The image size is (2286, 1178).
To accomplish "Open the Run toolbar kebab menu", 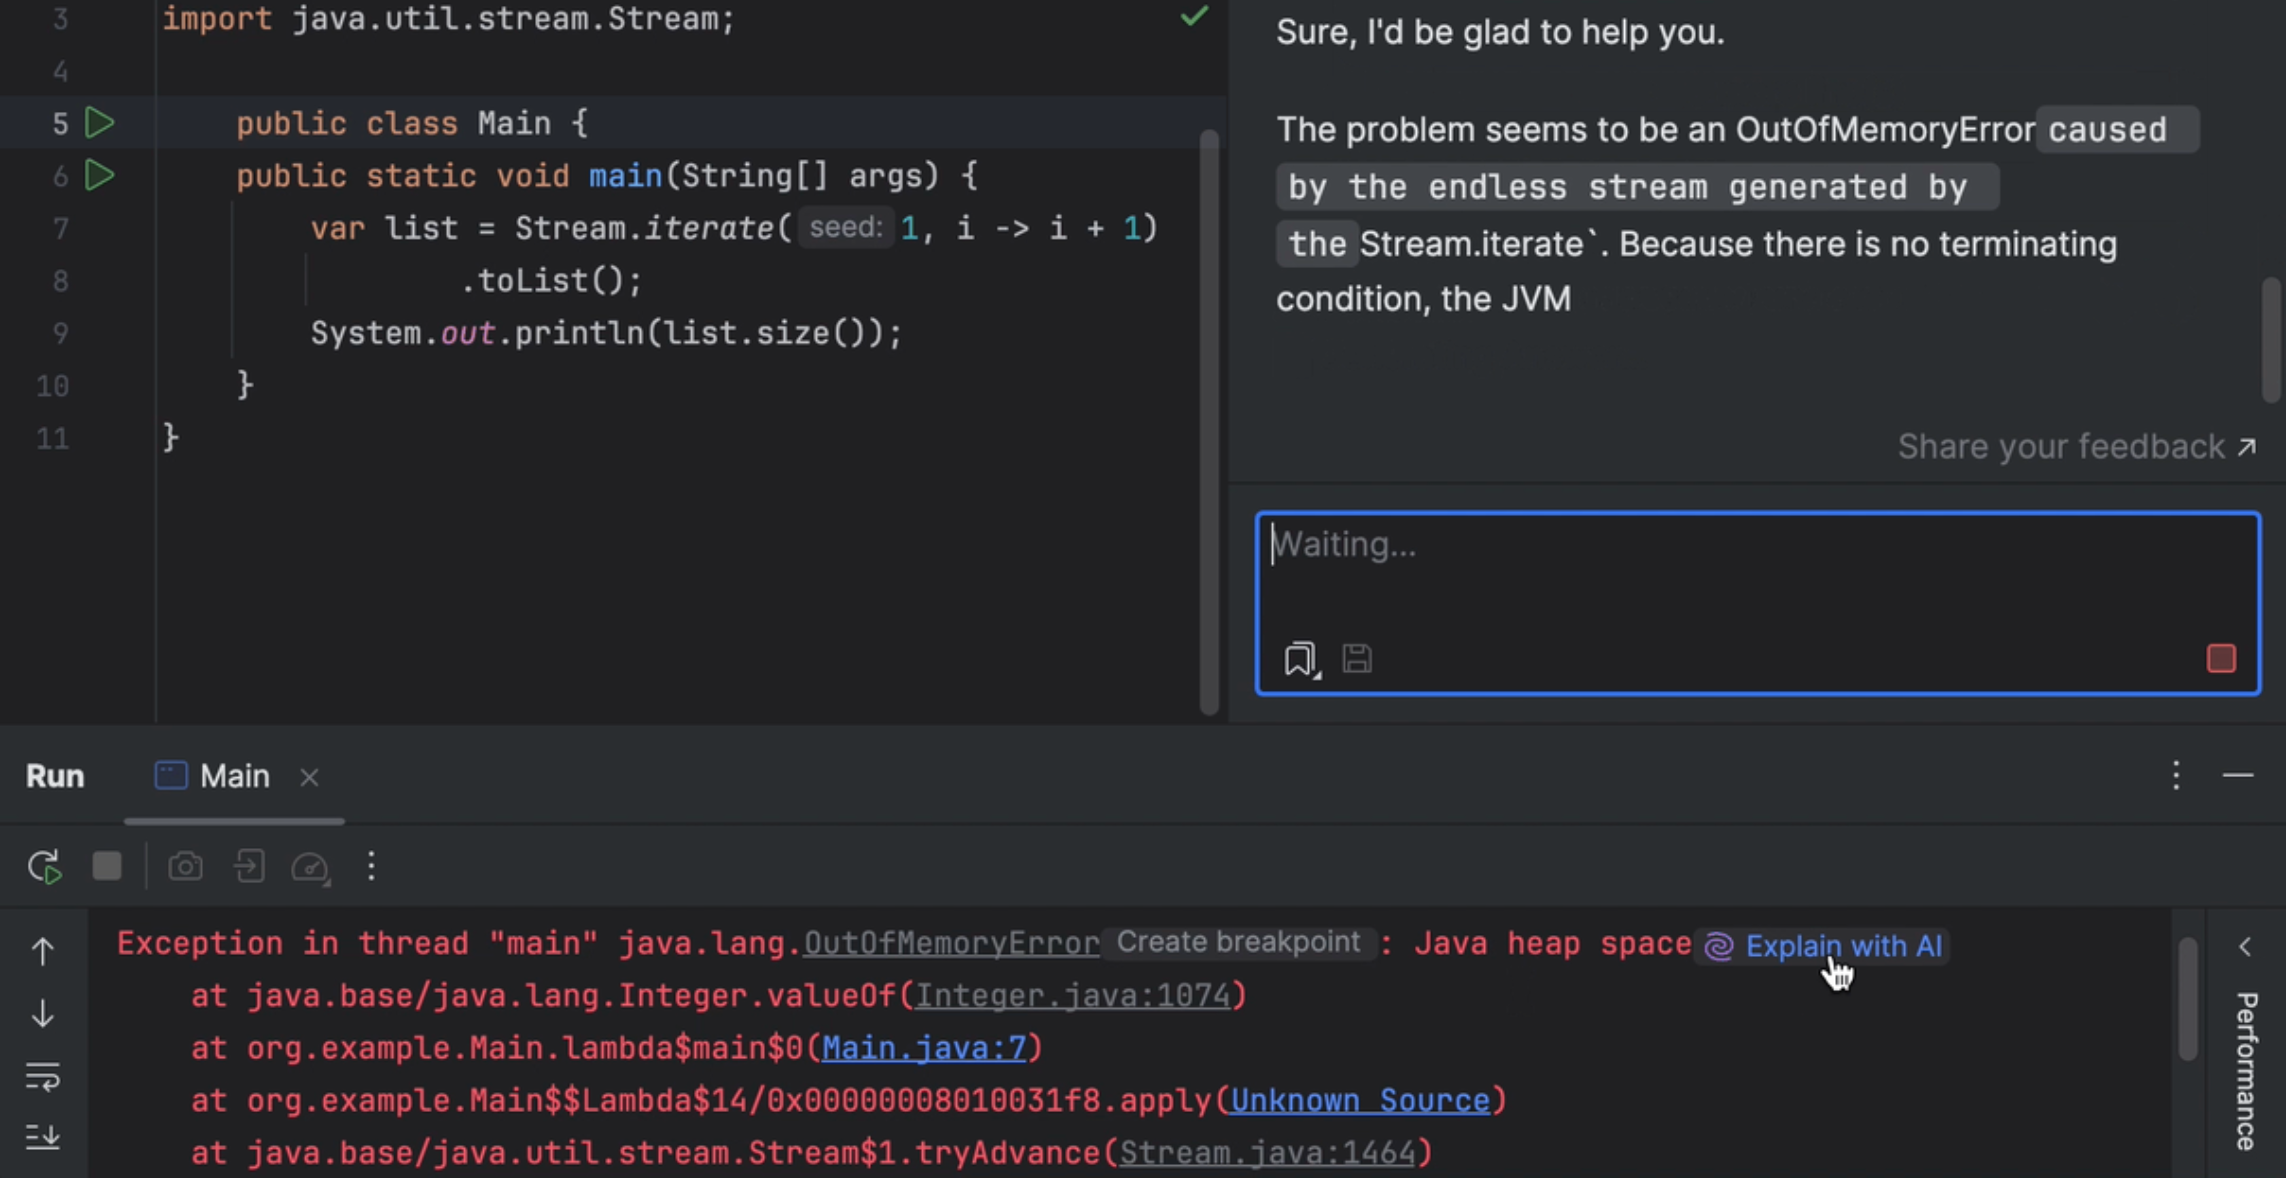I will pyautogui.click(x=371, y=866).
